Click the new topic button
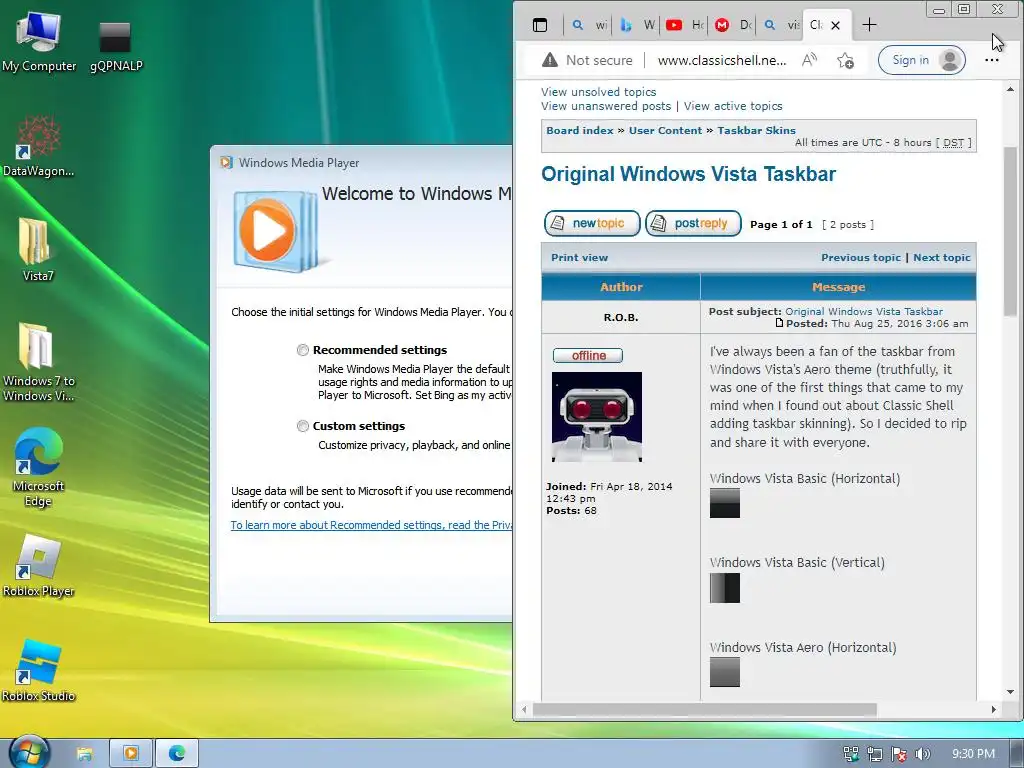The height and width of the screenshot is (768, 1024). pos(592,223)
